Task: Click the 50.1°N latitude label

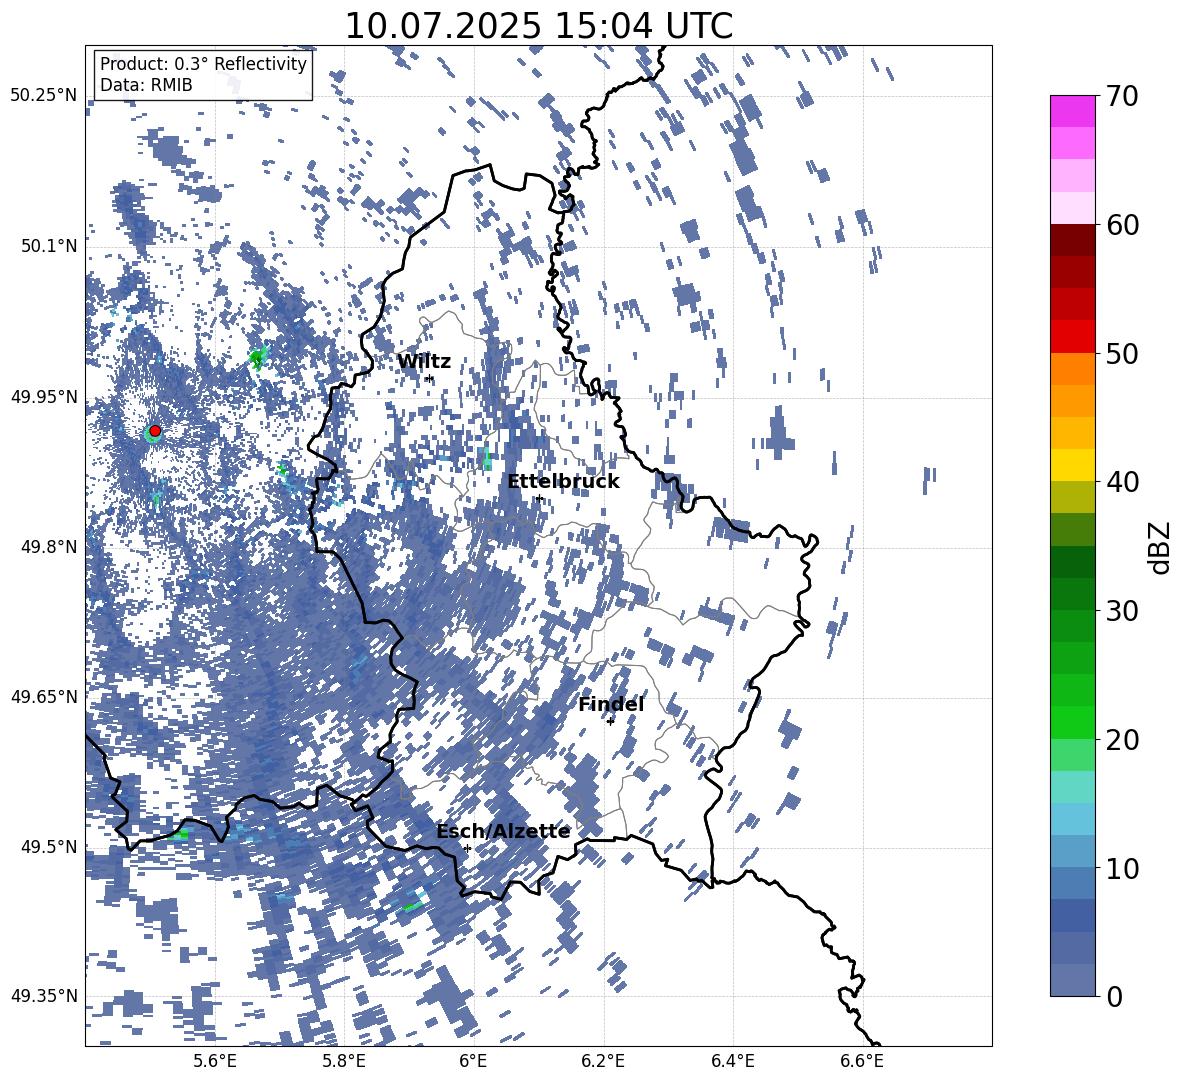Action: point(49,246)
